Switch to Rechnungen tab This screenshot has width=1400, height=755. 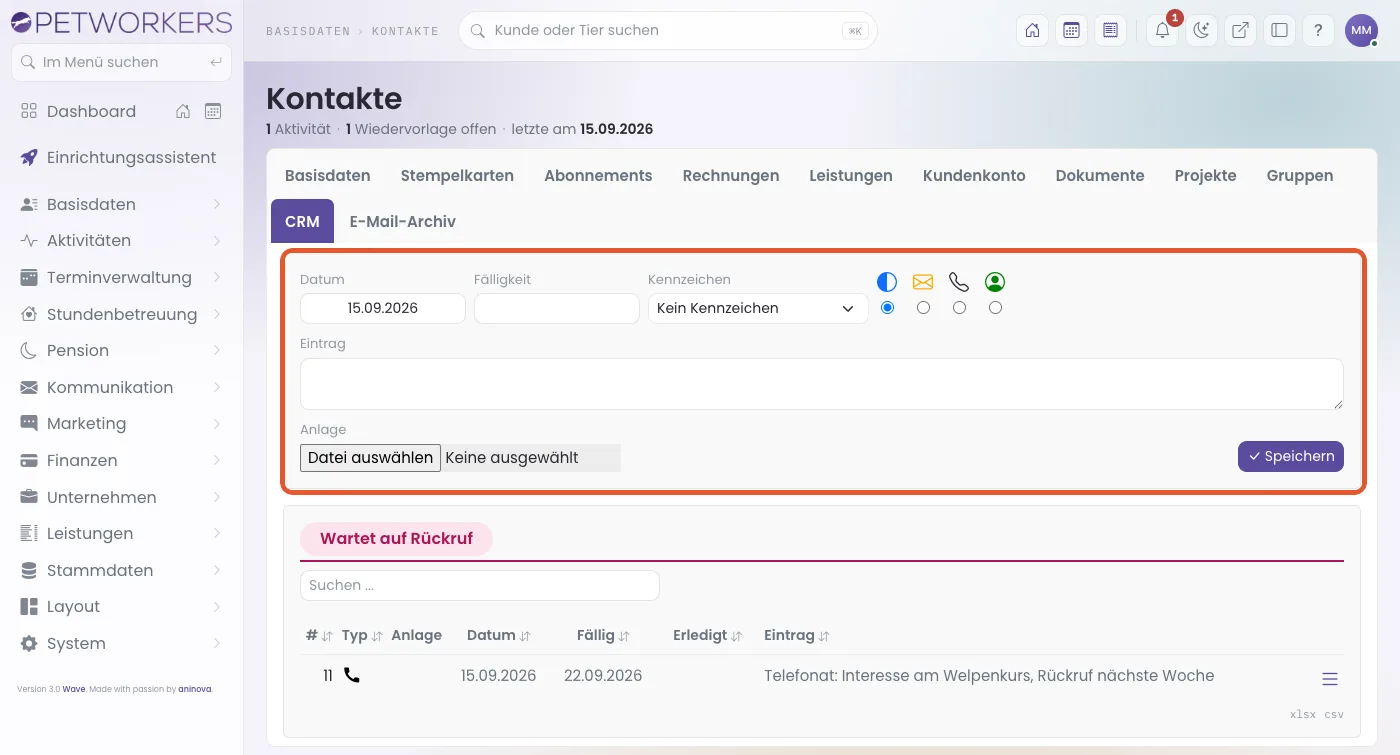click(x=731, y=175)
